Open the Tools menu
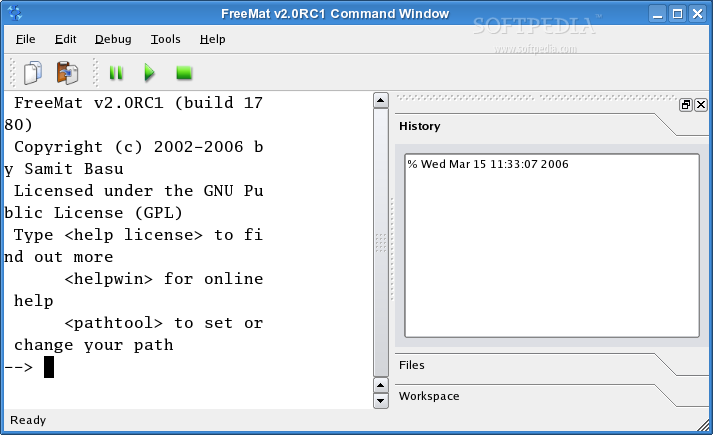Viewport: 713px width, 435px height. (166, 40)
